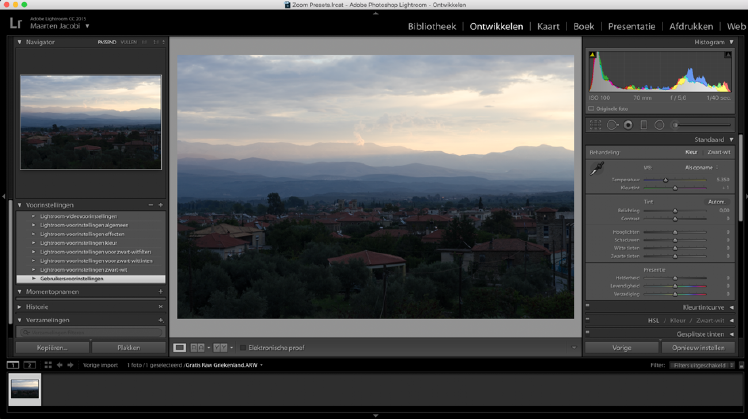Click the Navigator preview image
This screenshot has height=419, width=748.
pos(91,122)
